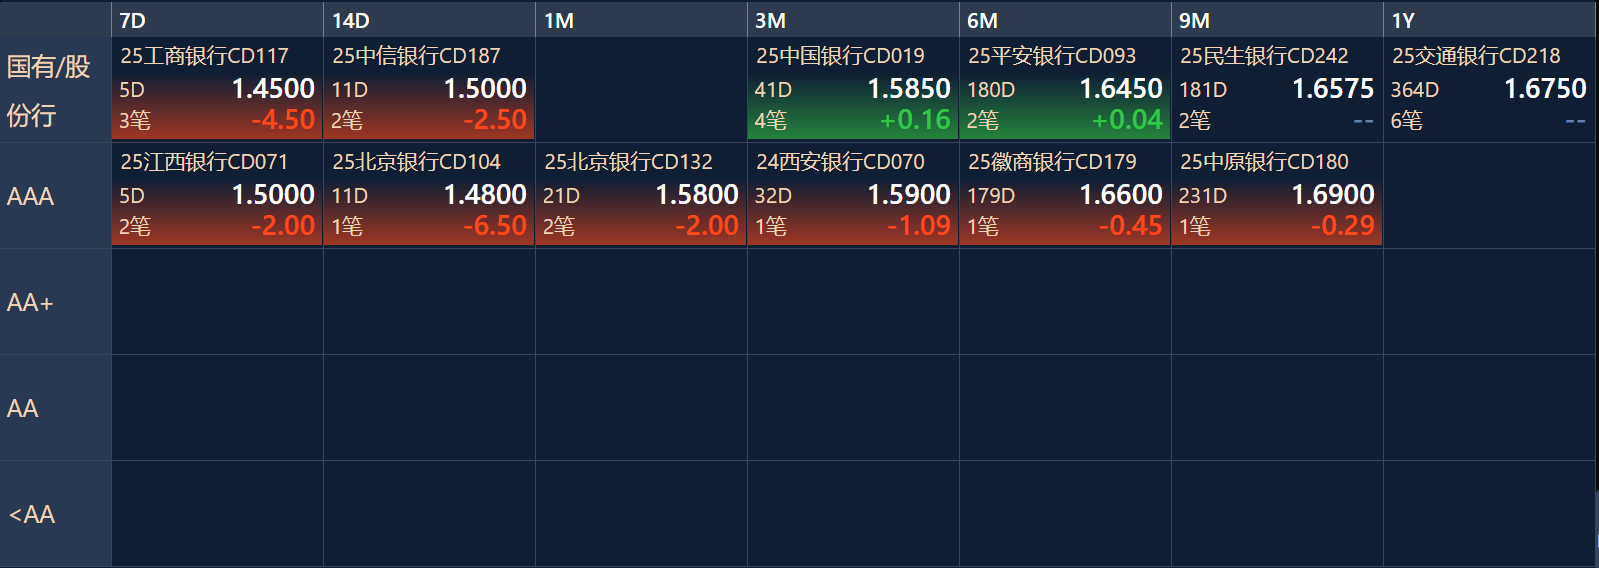This screenshot has width=1599, height=568.
Task: Click the AA rating row label
Action: (x=55, y=408)
